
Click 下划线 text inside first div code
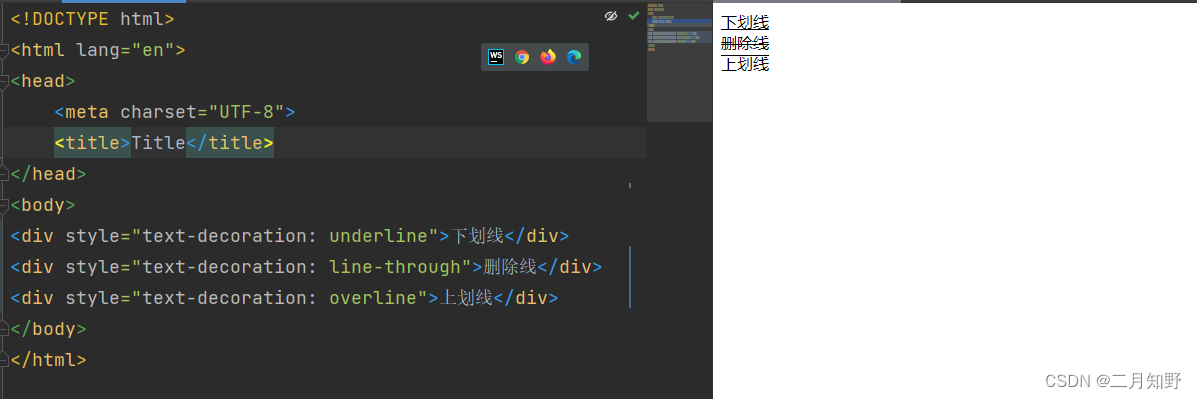coord(477,236)
